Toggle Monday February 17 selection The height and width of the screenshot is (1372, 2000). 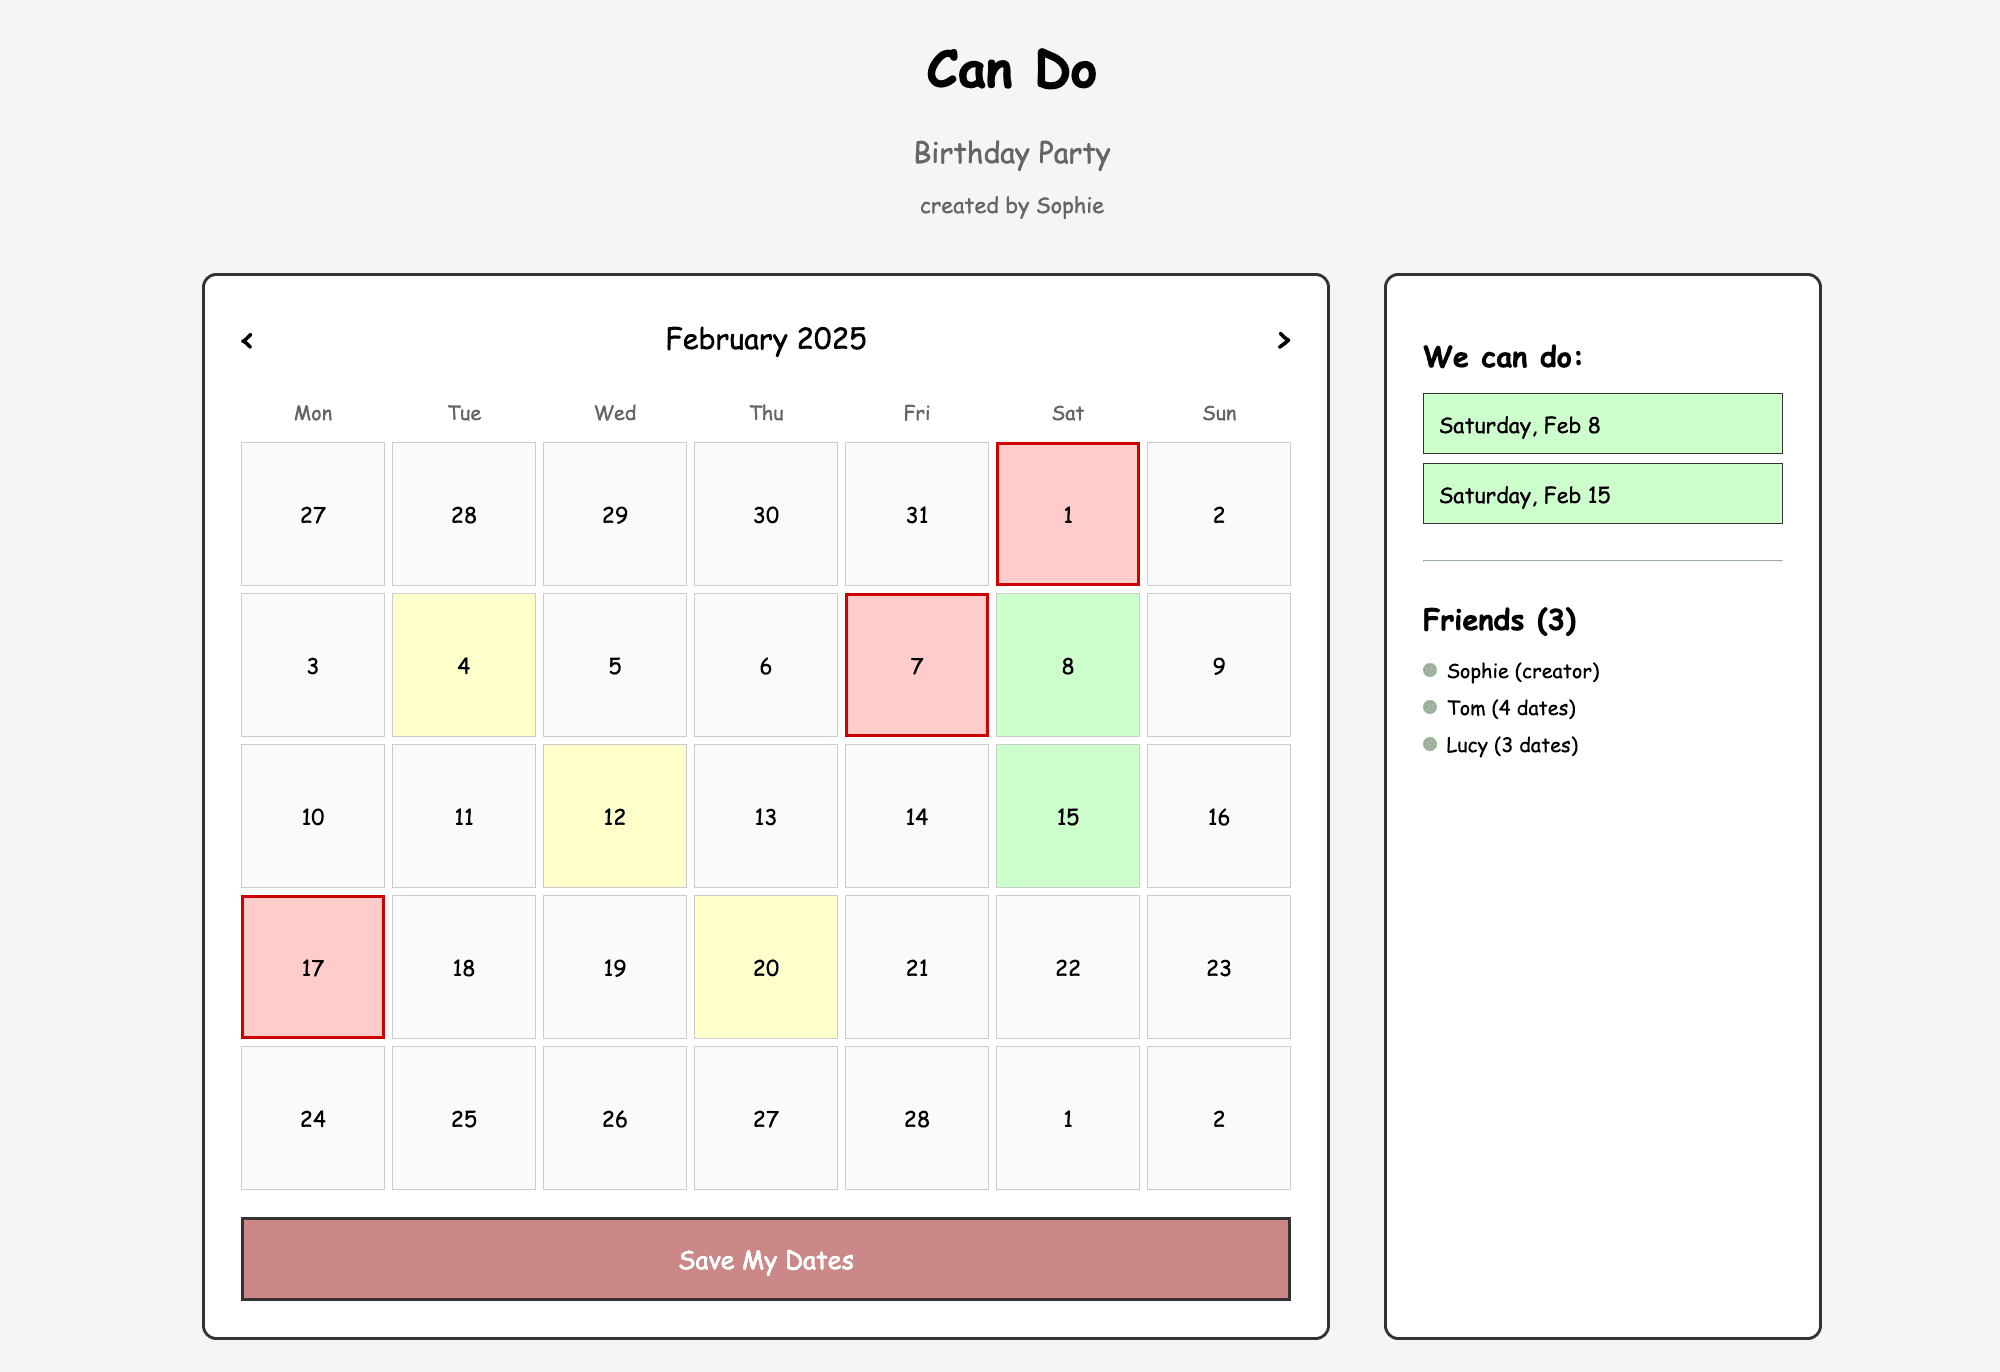click(x=312, y=967)
